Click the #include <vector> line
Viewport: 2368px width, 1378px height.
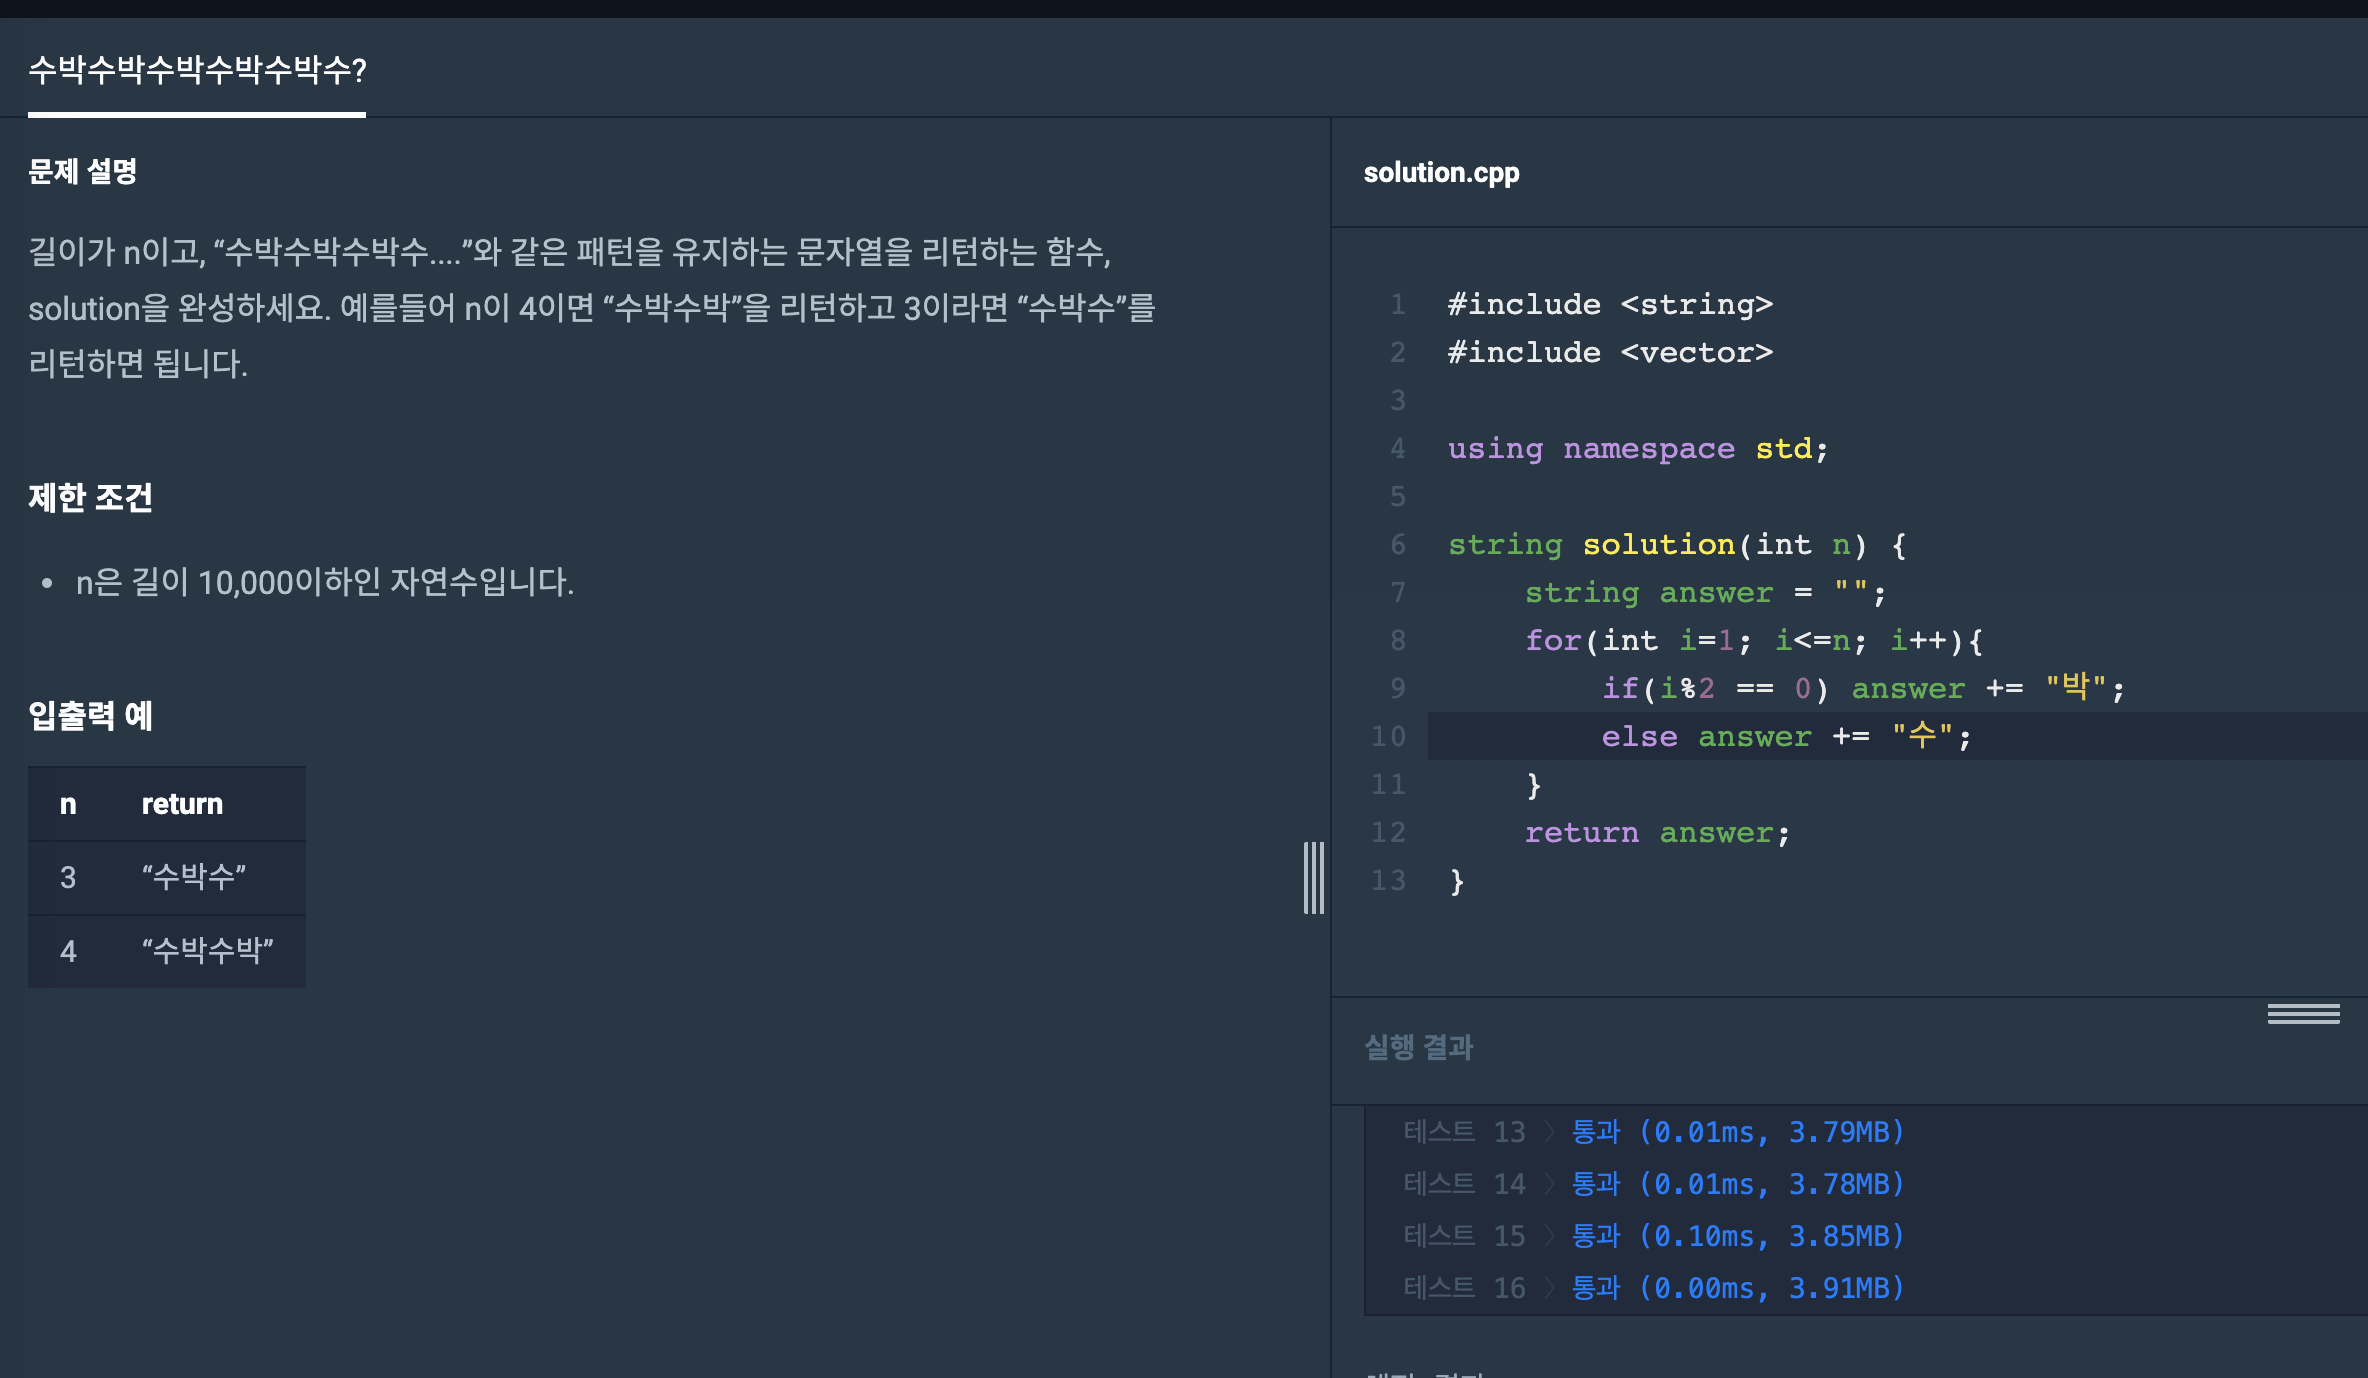1610,353
